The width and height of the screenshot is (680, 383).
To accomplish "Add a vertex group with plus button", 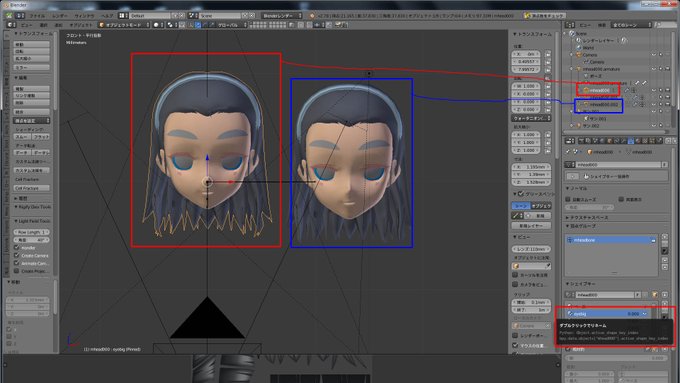I will (664, 237).
